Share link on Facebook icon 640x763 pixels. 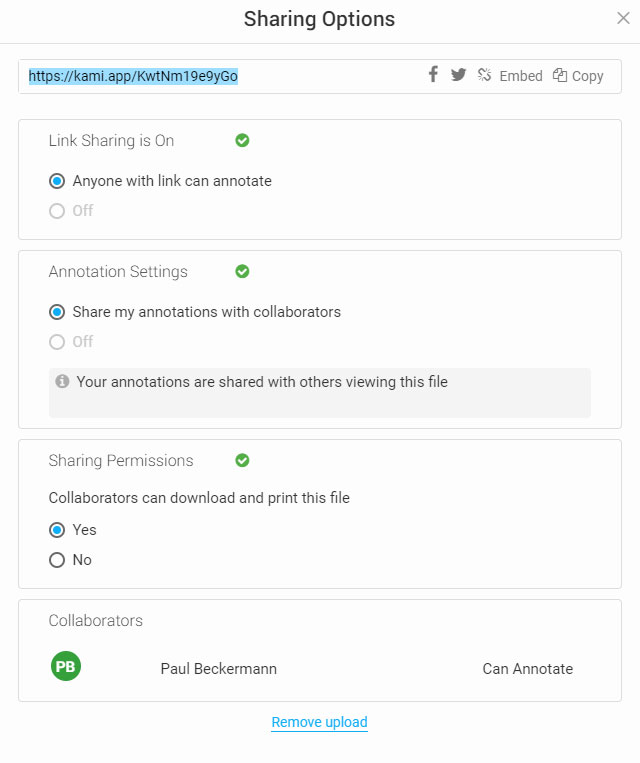click(x=433, y=75)
